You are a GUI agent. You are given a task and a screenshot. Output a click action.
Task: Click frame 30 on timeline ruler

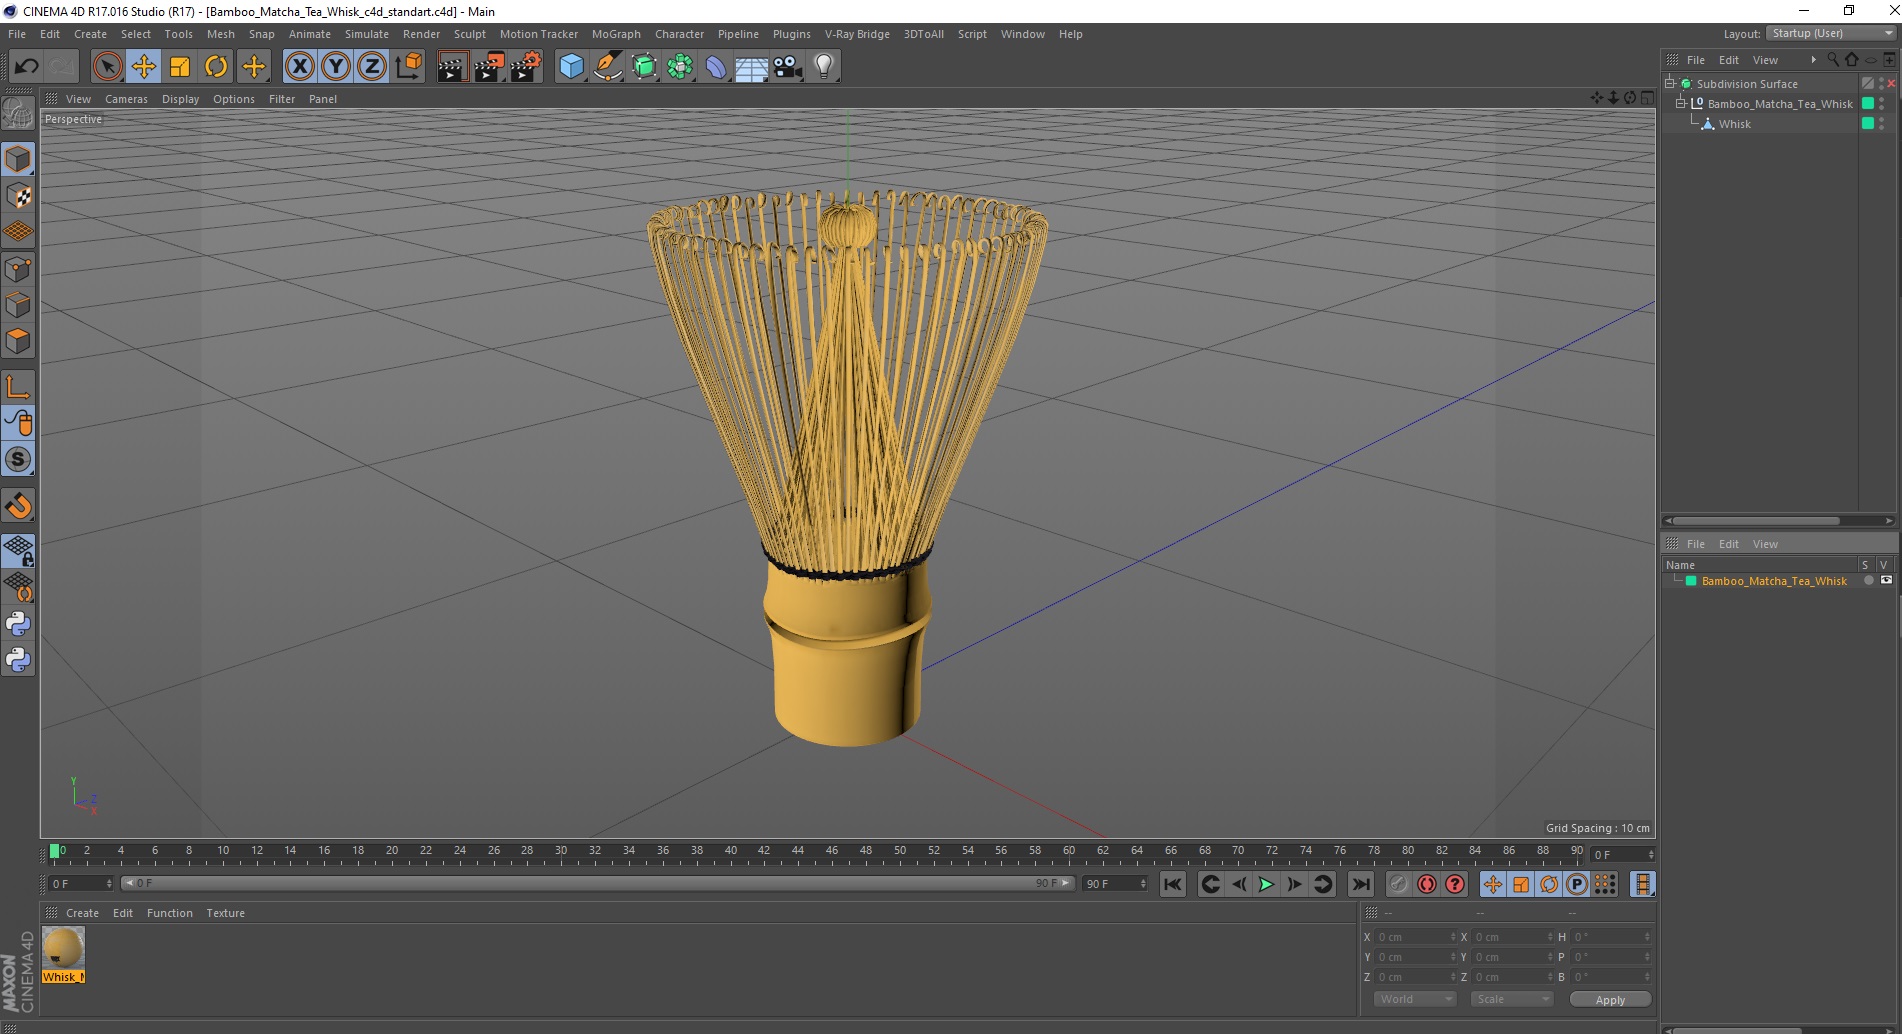(x=561, y=852)
